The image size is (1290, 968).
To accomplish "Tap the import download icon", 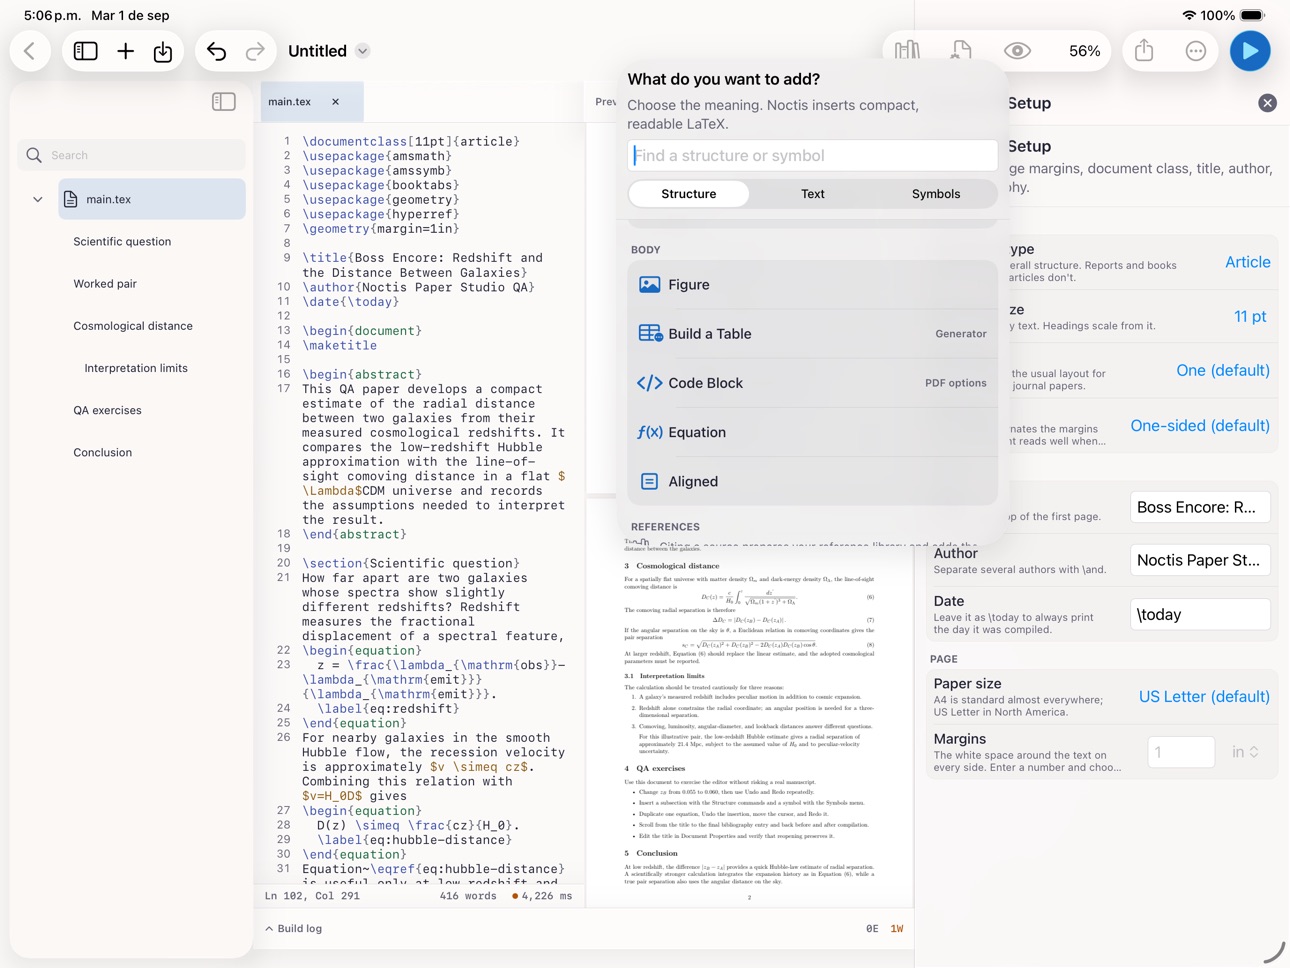I will (163, 51).
